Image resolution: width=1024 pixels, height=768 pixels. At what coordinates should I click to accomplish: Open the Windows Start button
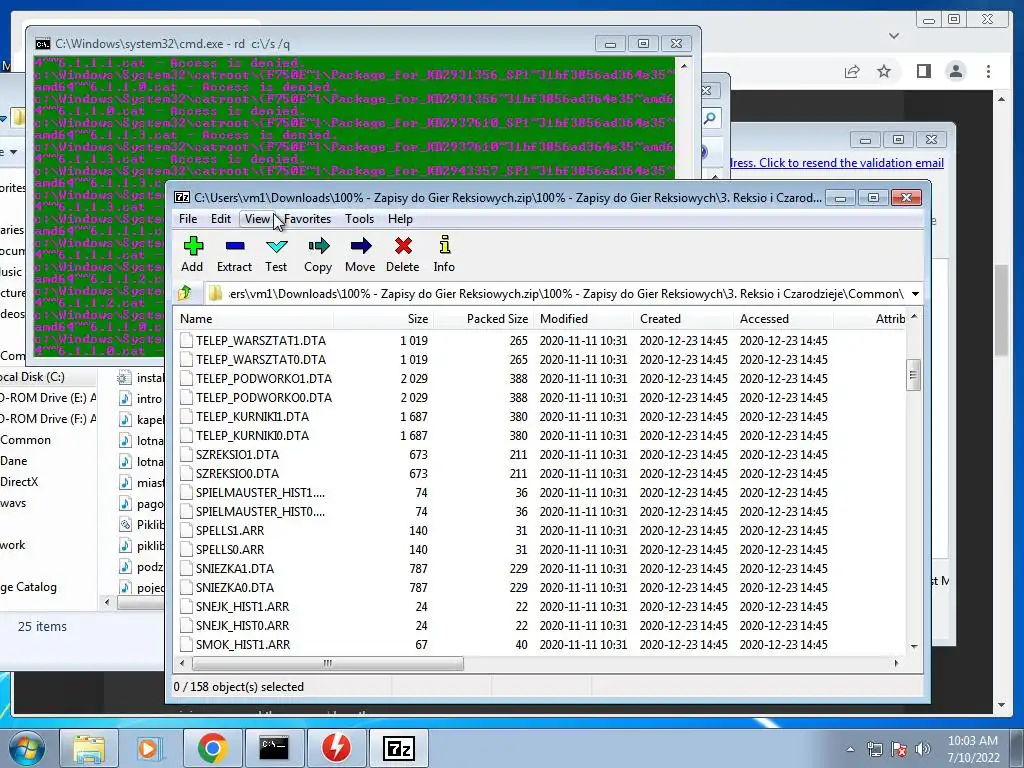[x=26, y=748]
